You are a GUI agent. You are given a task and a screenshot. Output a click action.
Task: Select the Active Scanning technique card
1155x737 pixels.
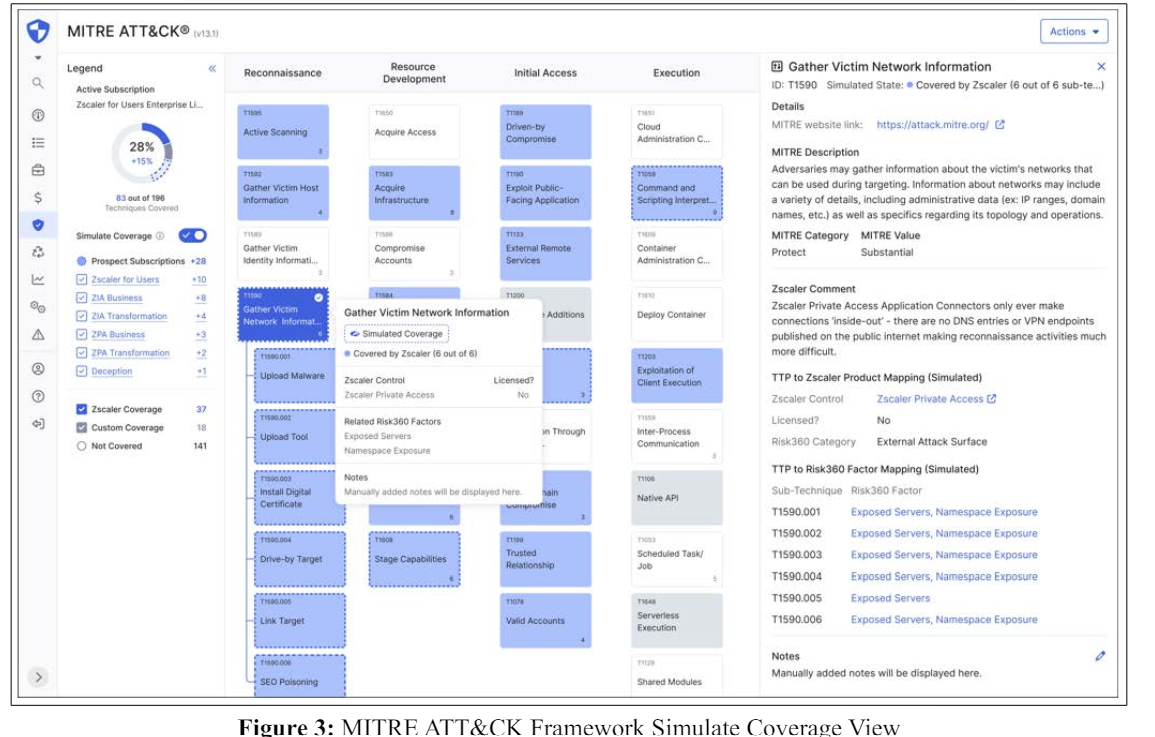point(283,132)
